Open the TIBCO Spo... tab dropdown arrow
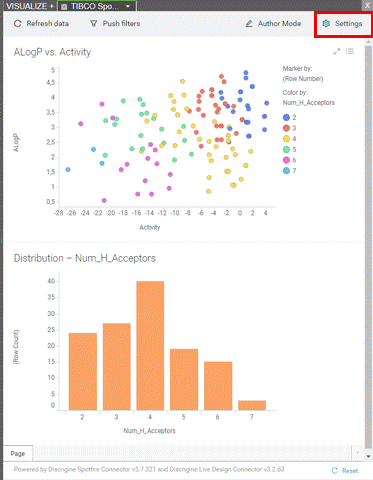 pyautogui.click(x=128, y=6)
